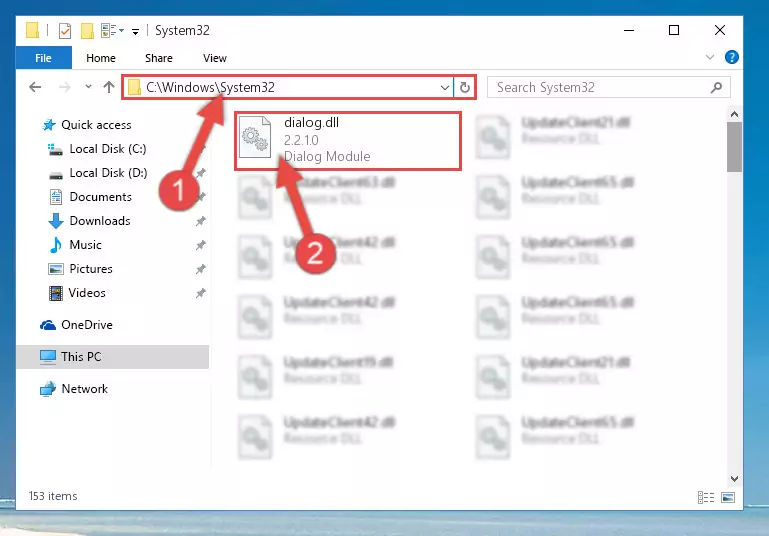This screenshot has height=536, width=769.
Task: Click the folder icon in the address bar
Action: 134,88
